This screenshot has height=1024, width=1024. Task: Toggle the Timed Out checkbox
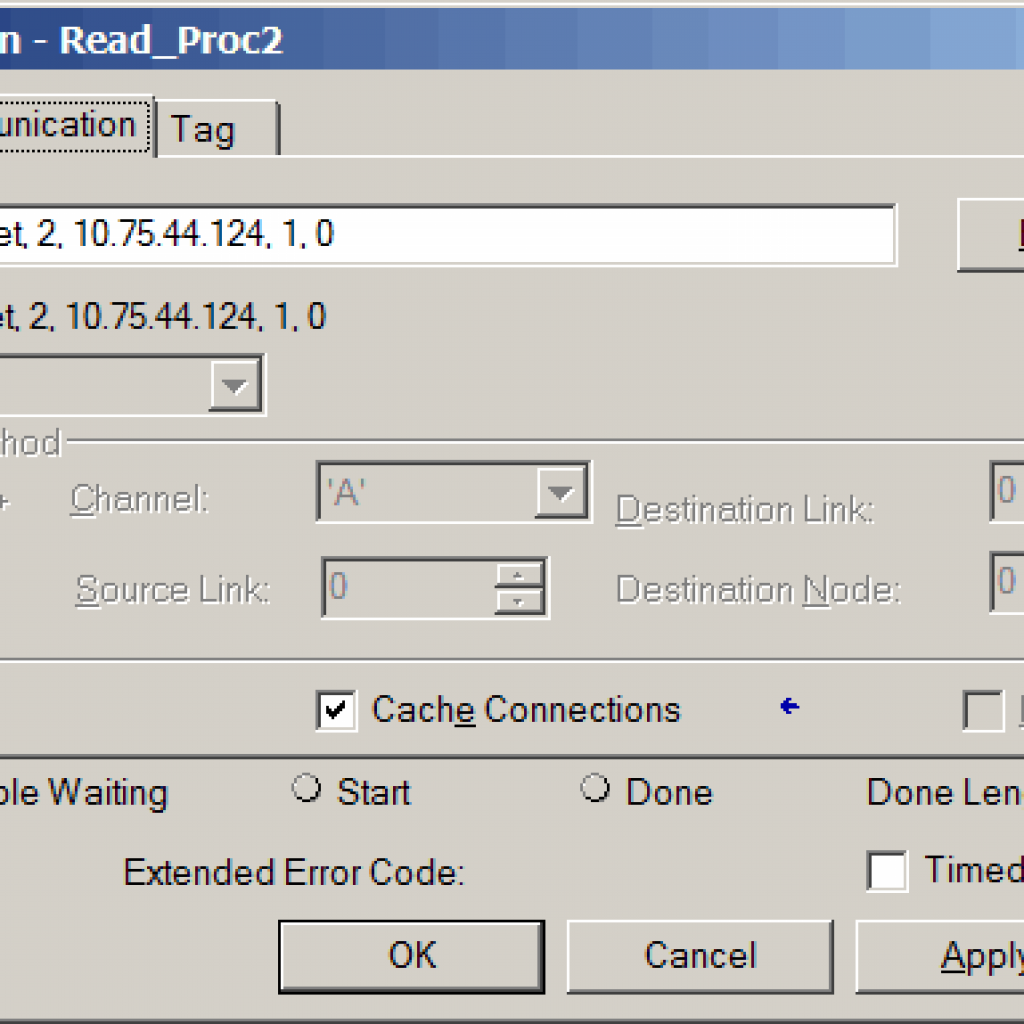[887, 871]
